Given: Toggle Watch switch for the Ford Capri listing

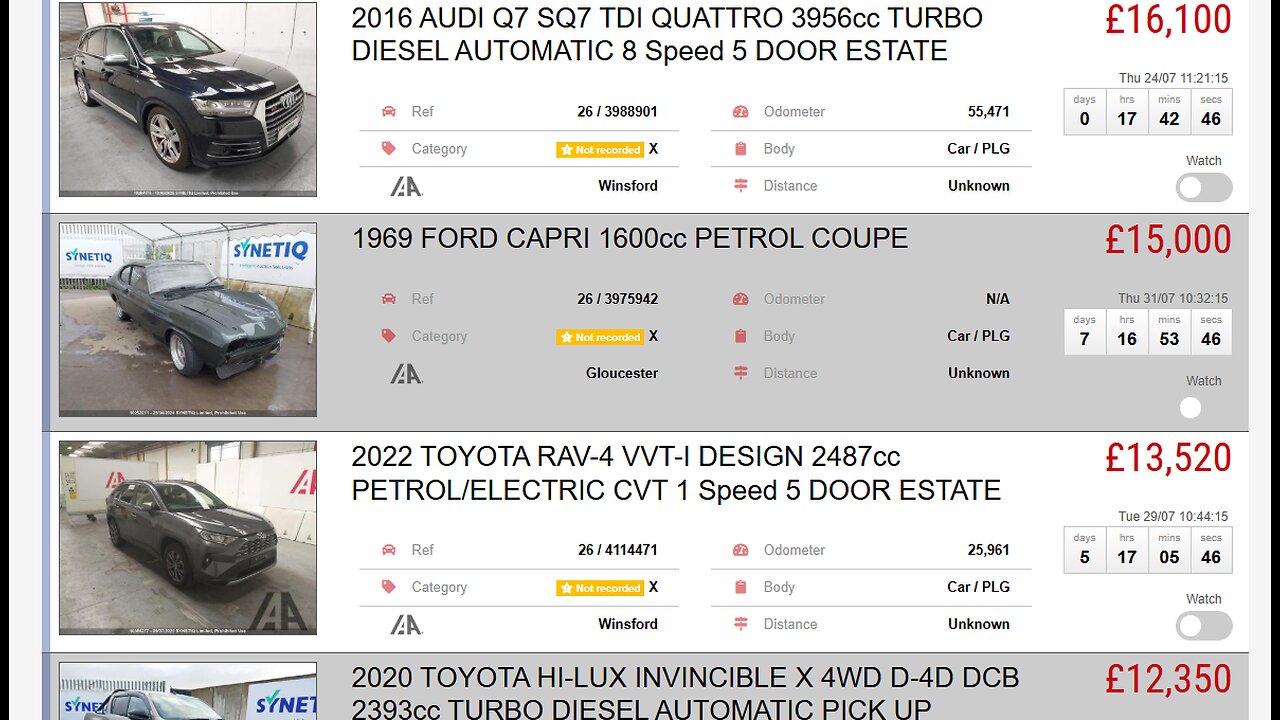Looking at the screenshot, I should click(1204, 407).
